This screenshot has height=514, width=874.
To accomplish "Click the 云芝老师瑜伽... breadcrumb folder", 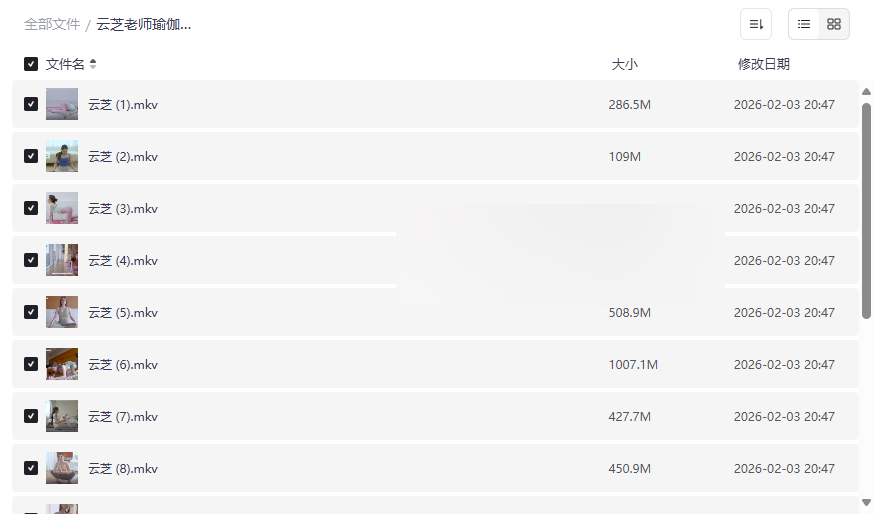I will (144, 24).
